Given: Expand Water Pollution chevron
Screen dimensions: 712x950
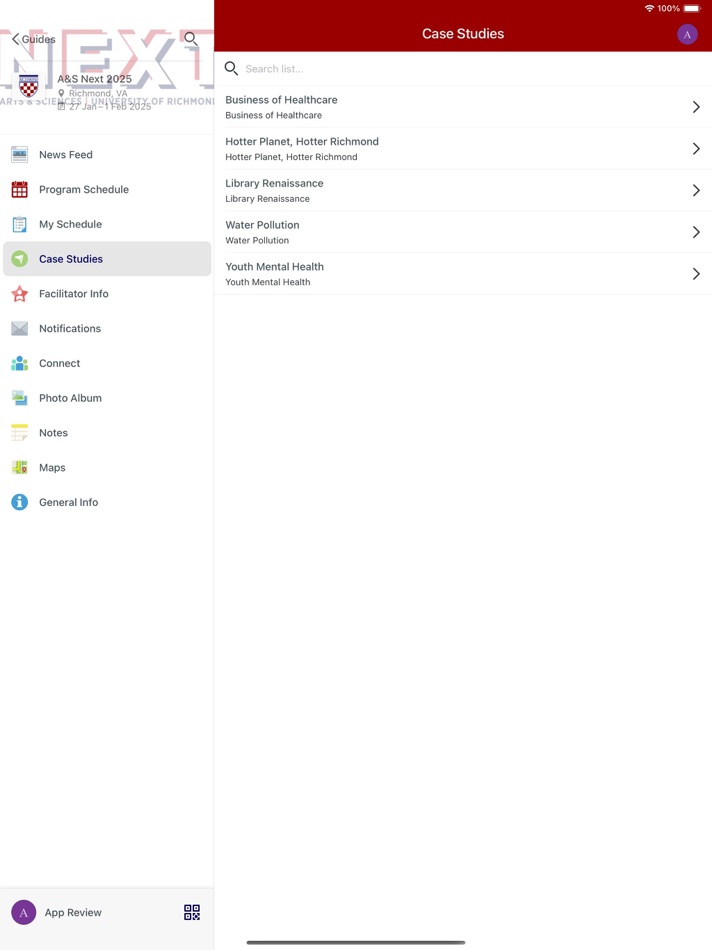Looking at the screenshot, I should point(696,233).
